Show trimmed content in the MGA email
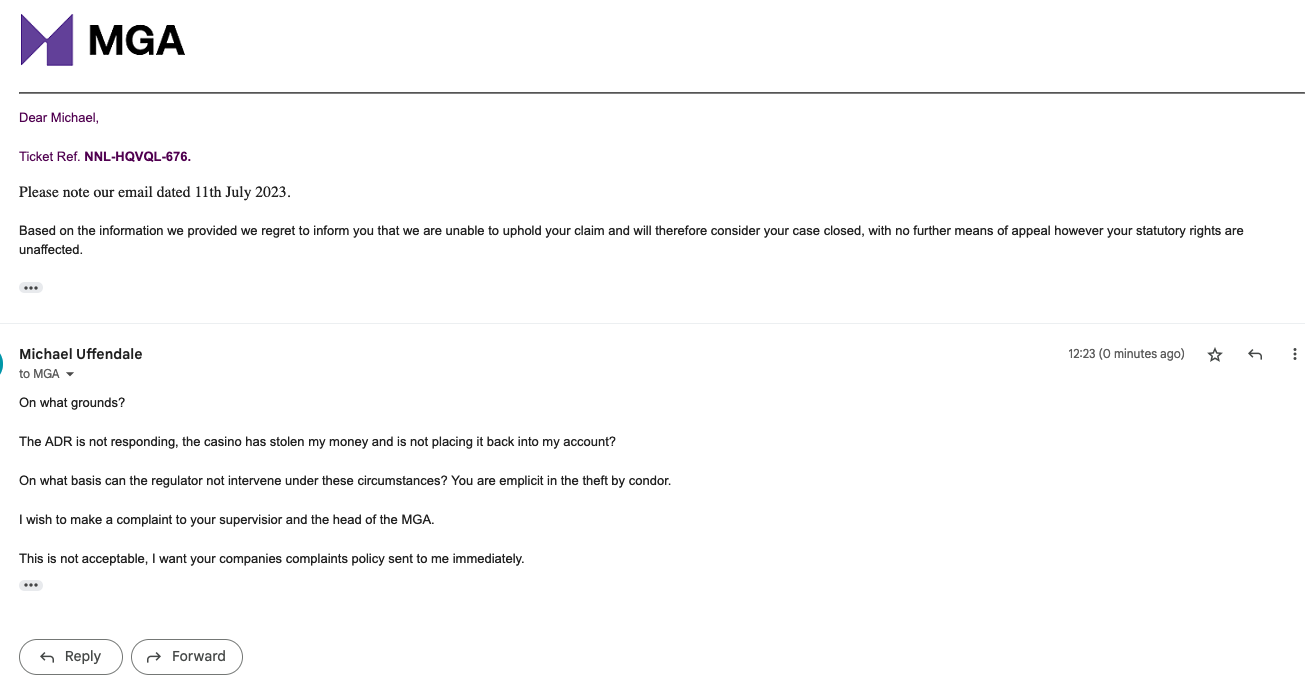The image size is (1314, 687). [31, 288]
